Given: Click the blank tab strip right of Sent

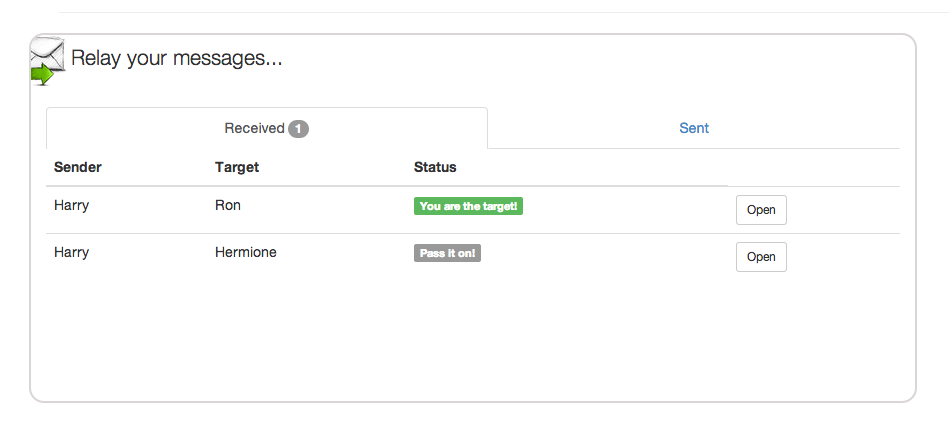Looking at the screenshot, I should click(x=840, y=128).
